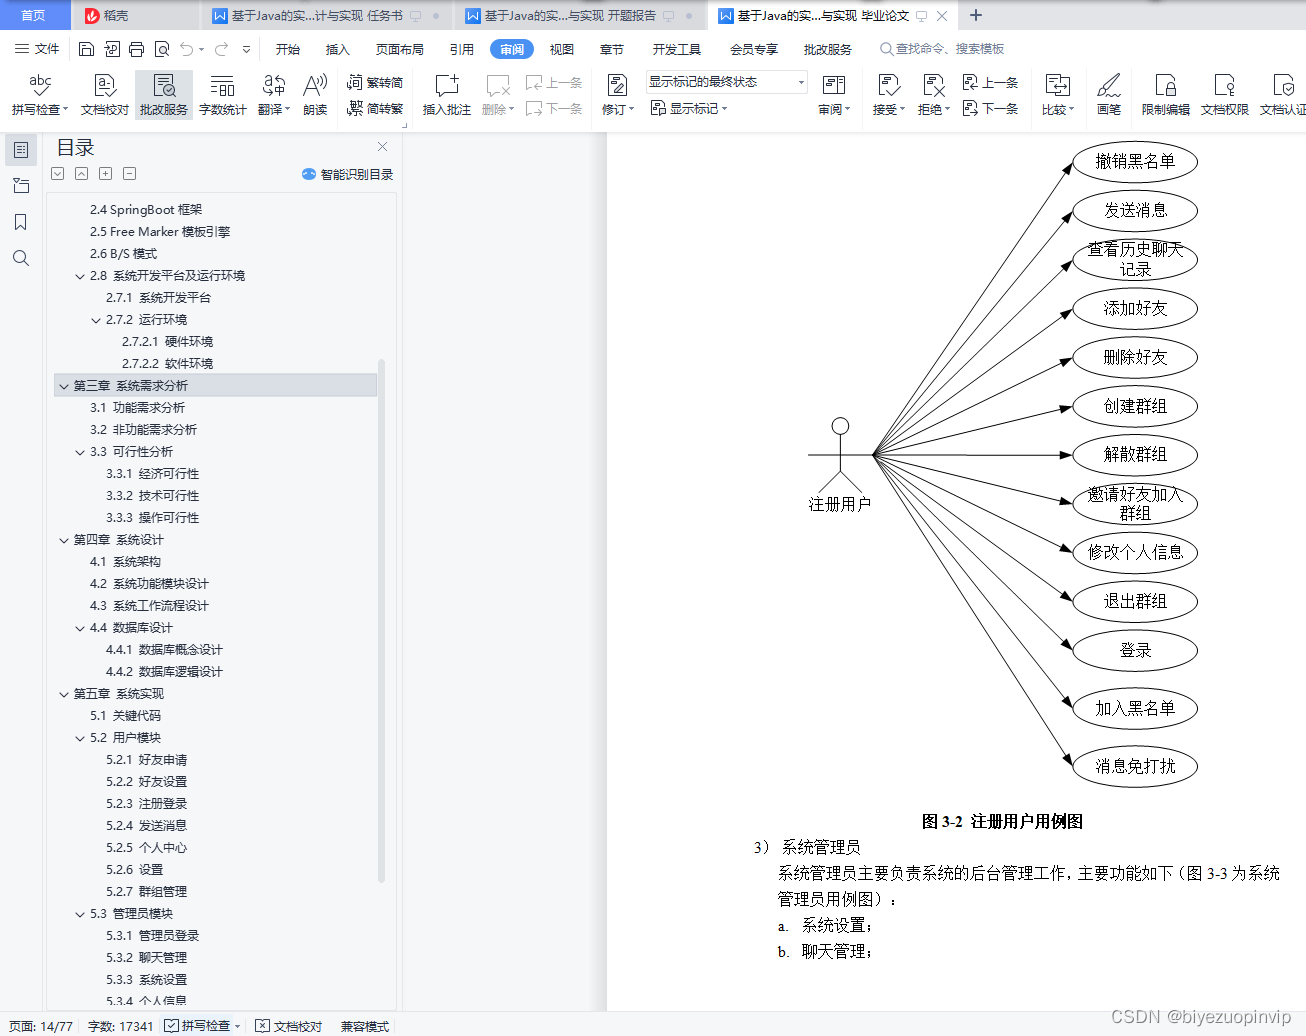Viewport: 1306px width, 1036px height.
Task: Switch to the 引用 ribbon tab
Action: 462,49
